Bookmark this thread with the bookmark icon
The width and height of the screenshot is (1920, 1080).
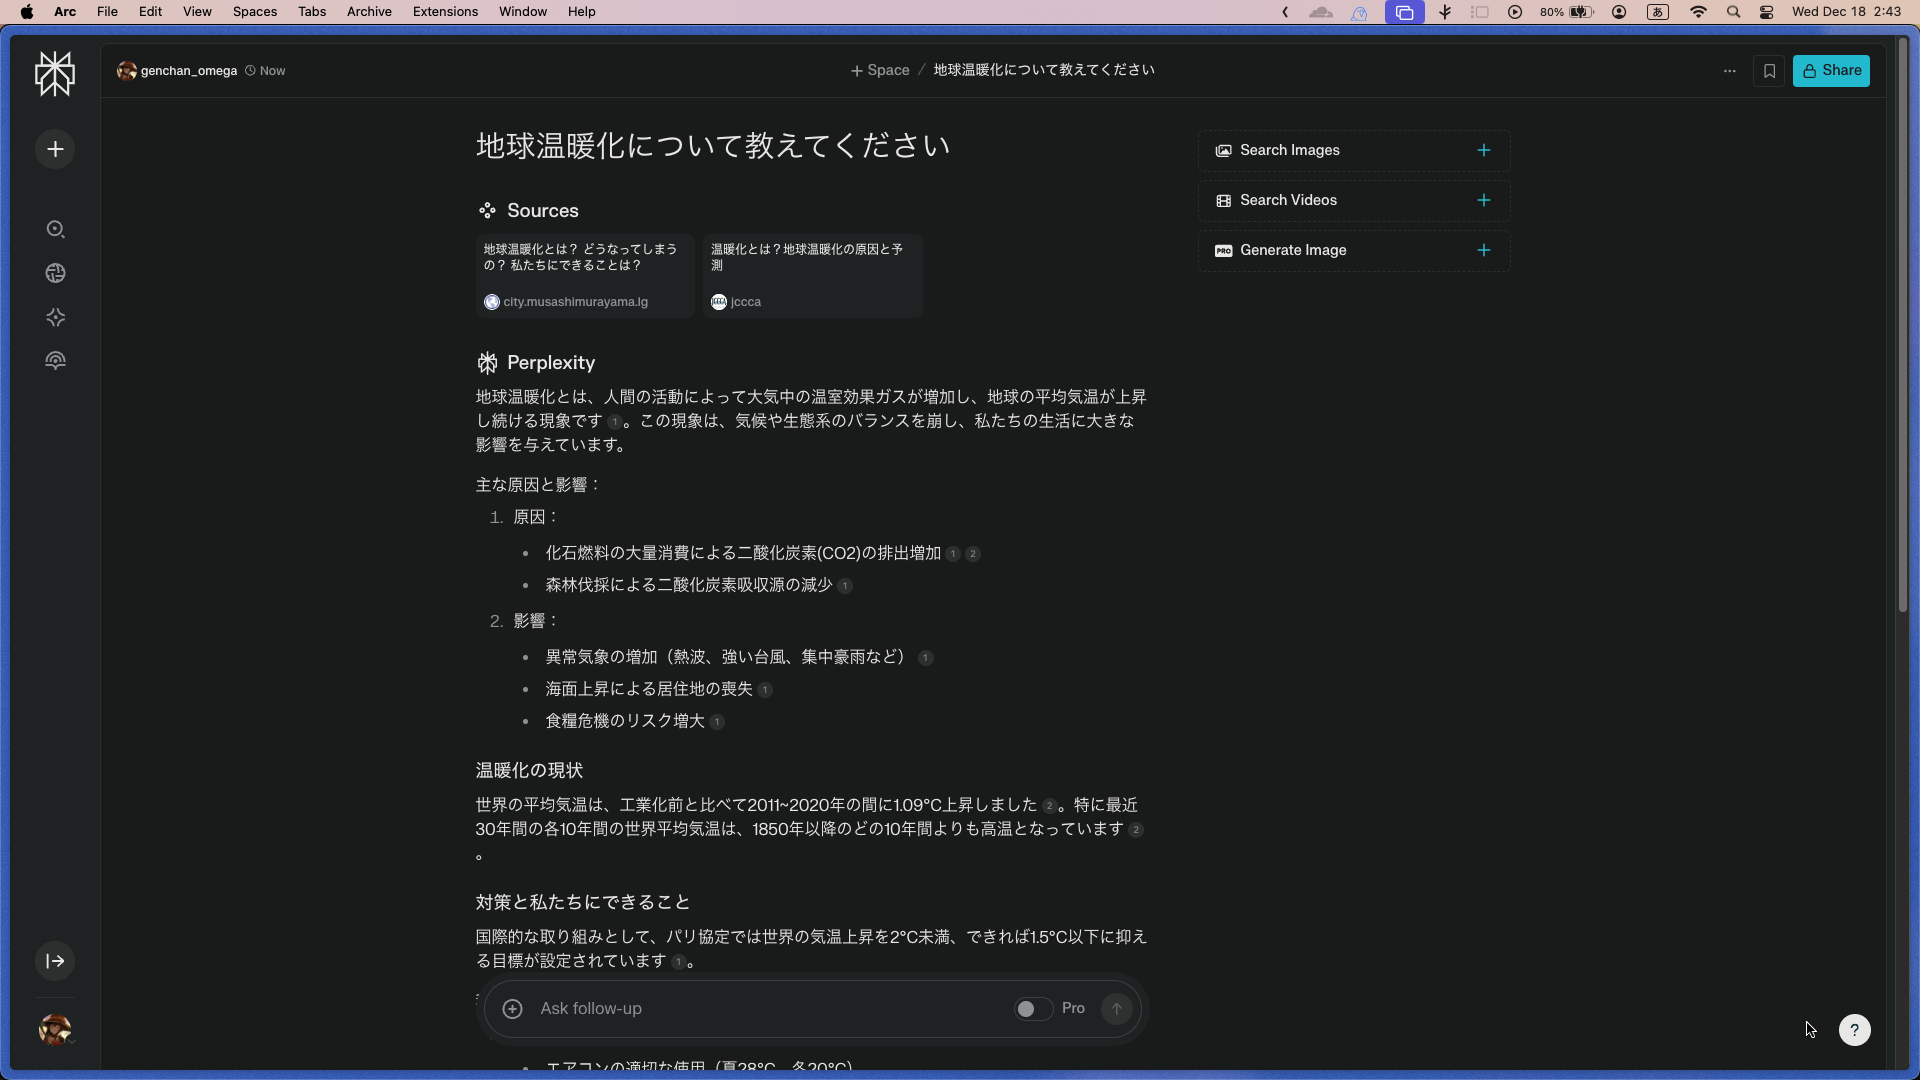point(1769,70)
